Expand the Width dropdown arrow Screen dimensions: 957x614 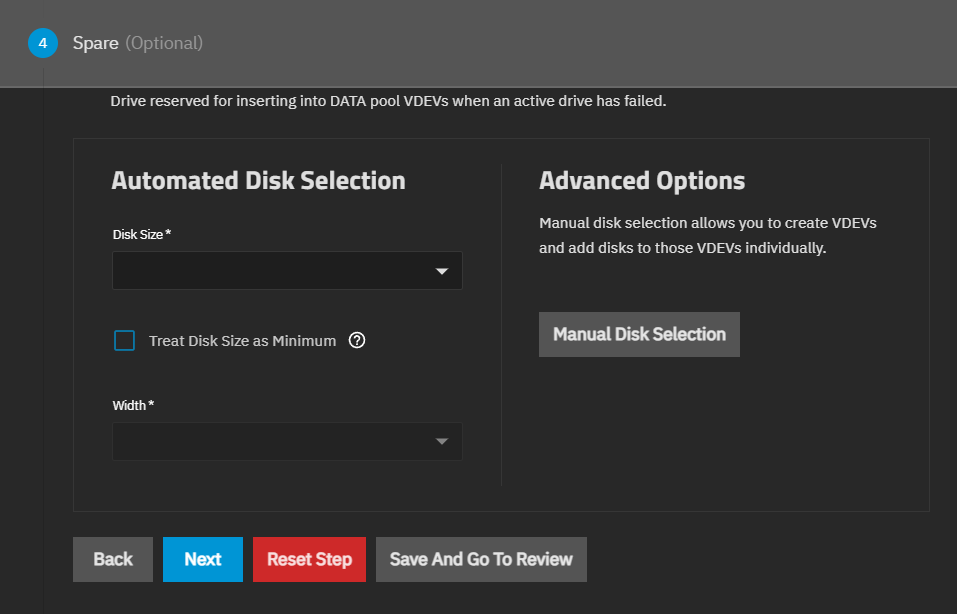(x=442, y=442)
